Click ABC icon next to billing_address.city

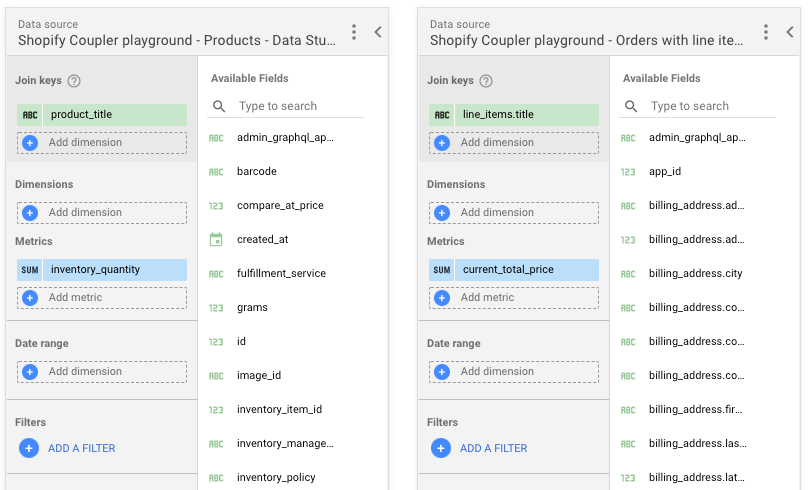point(627,274)
